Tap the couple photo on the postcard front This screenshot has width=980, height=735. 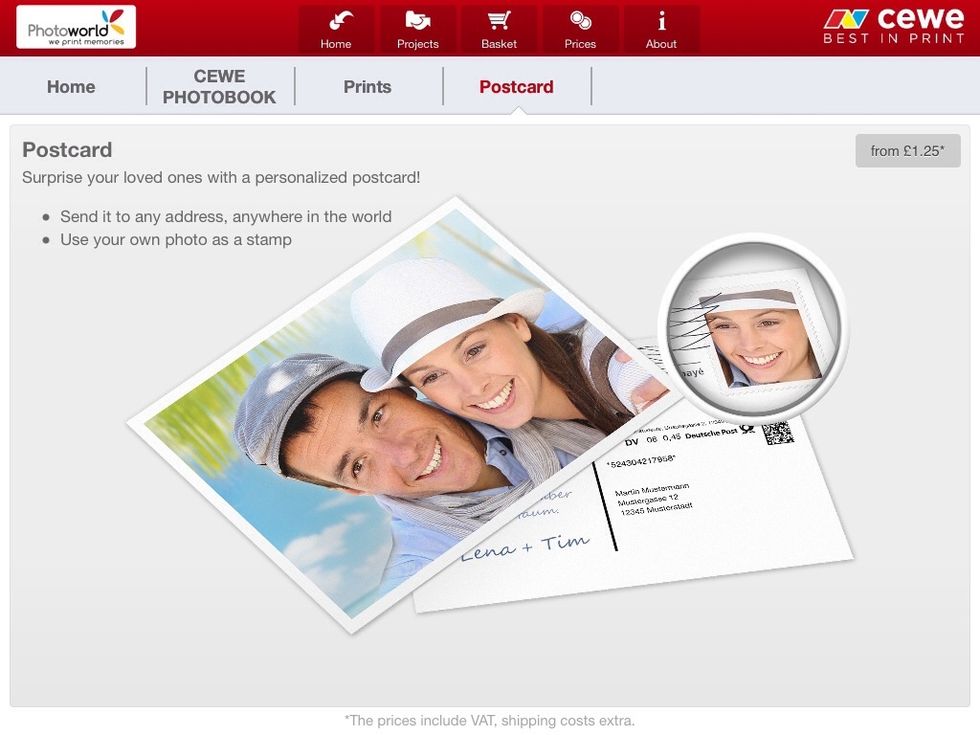pyautogui.click(x=400, y=410)
